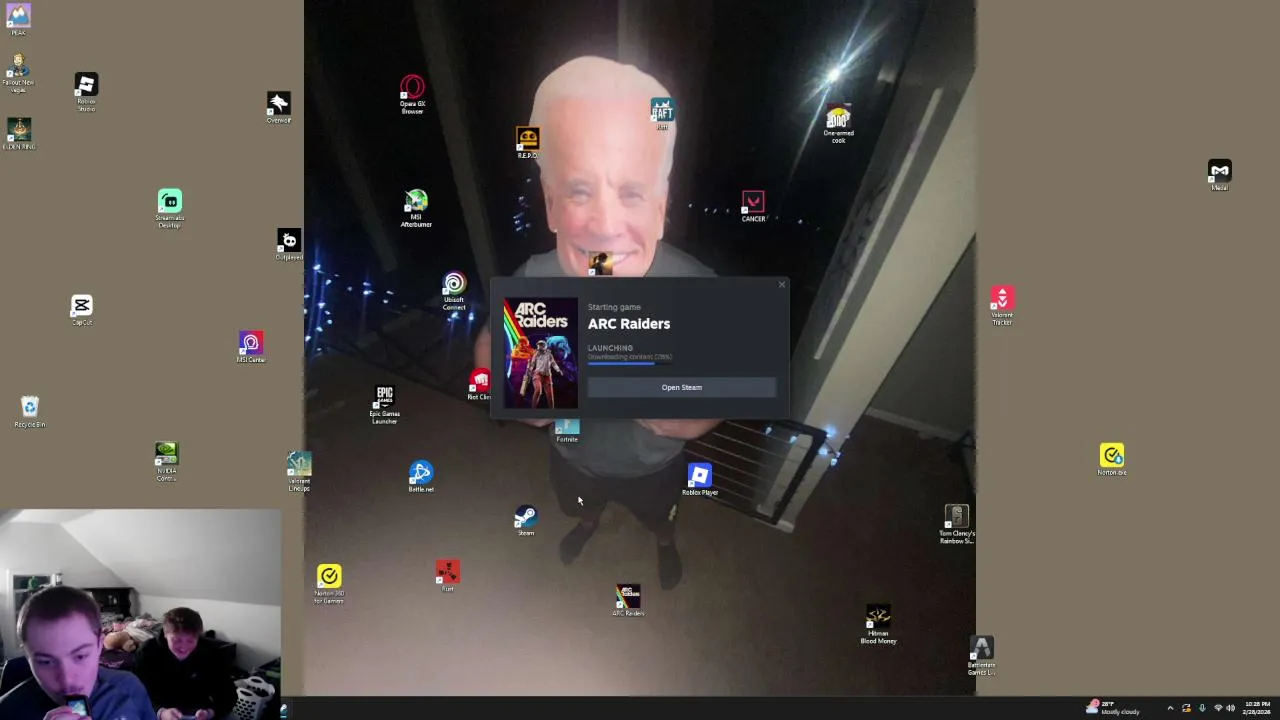Expand the system tray hidden icons
This screenshot has width=1280, height=720.
pos(1170,708)
